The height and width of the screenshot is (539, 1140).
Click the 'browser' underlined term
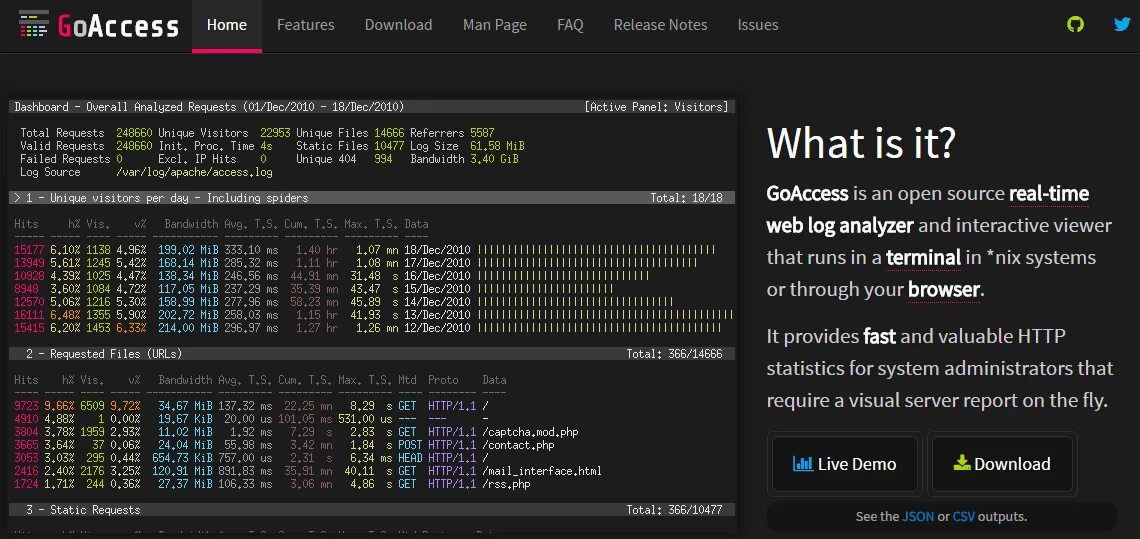944,290
